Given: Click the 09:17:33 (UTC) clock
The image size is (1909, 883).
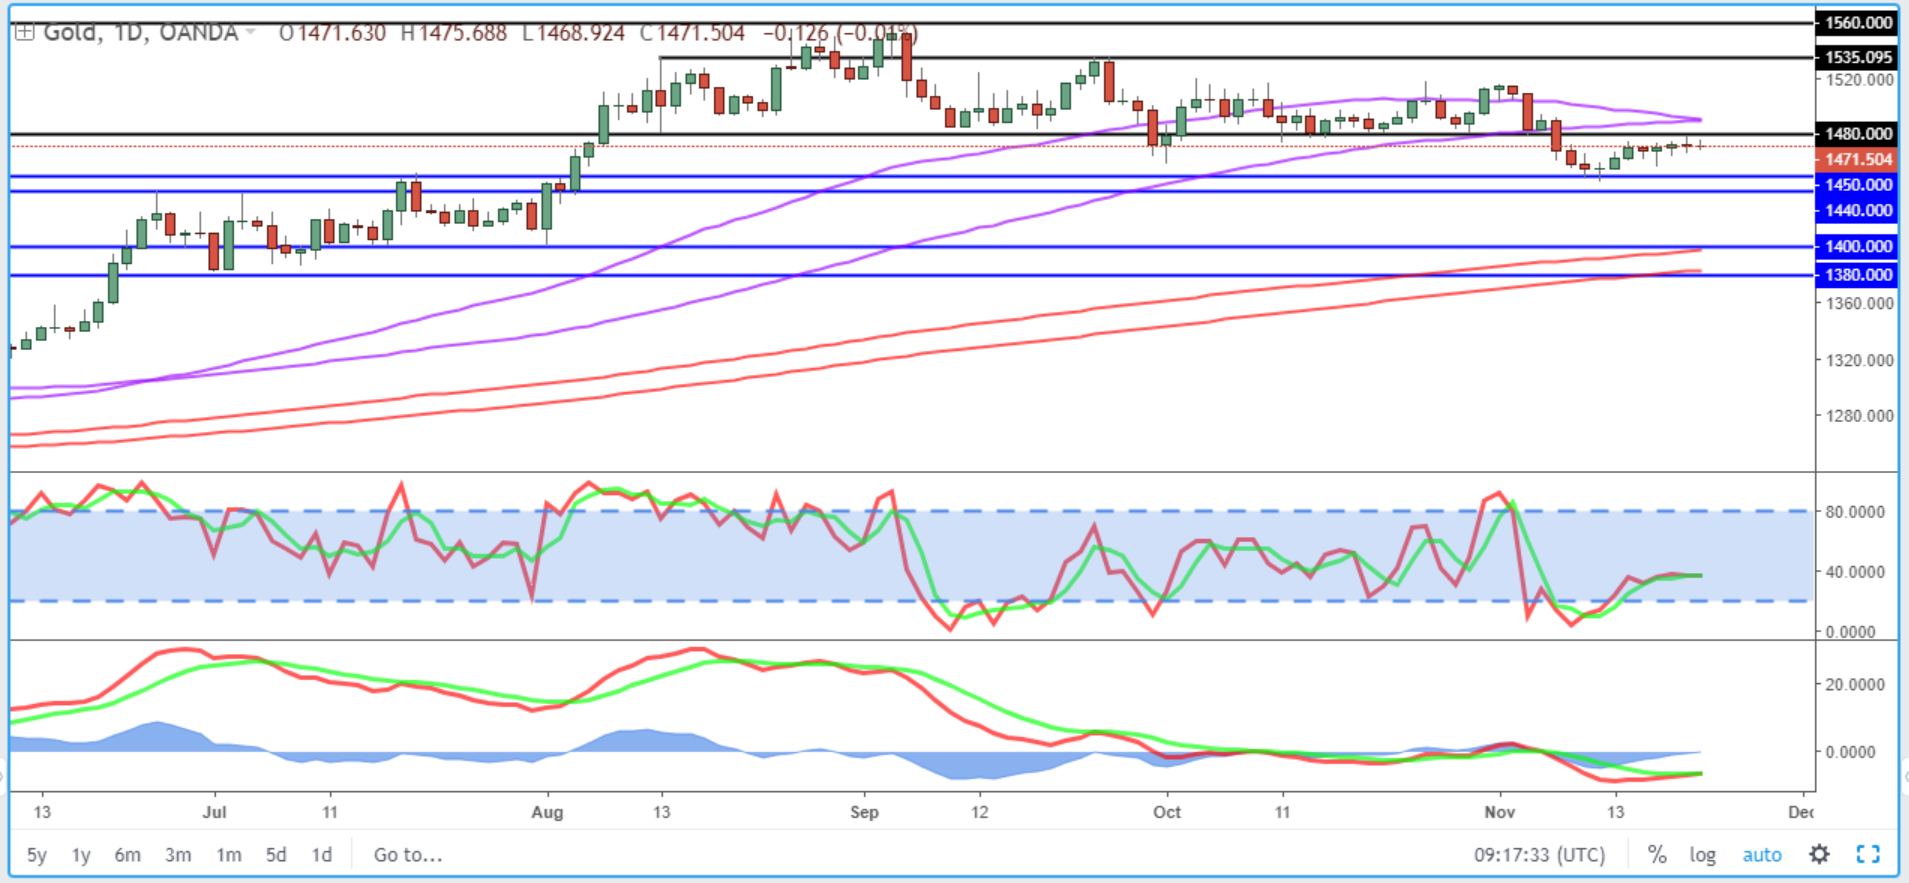Looking at the screenshot, I should pos(1539,855).
